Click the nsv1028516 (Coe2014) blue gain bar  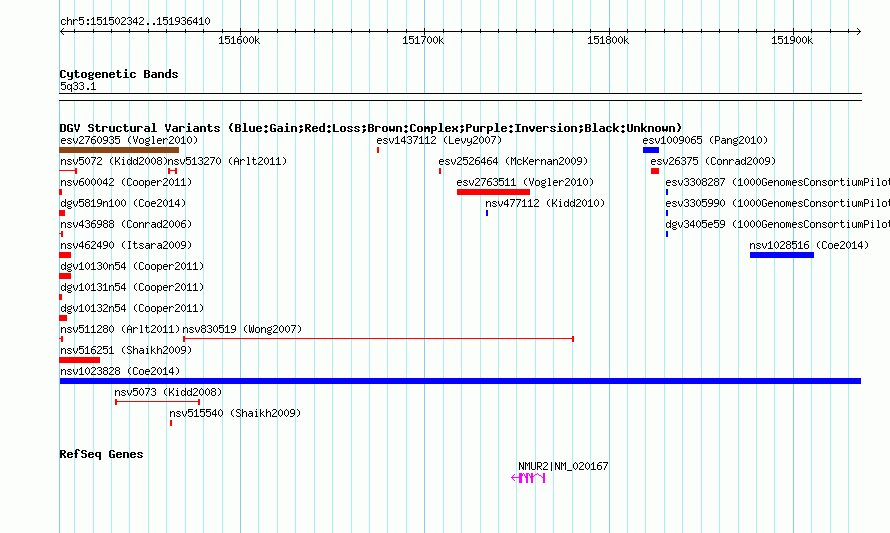[782, 255]
